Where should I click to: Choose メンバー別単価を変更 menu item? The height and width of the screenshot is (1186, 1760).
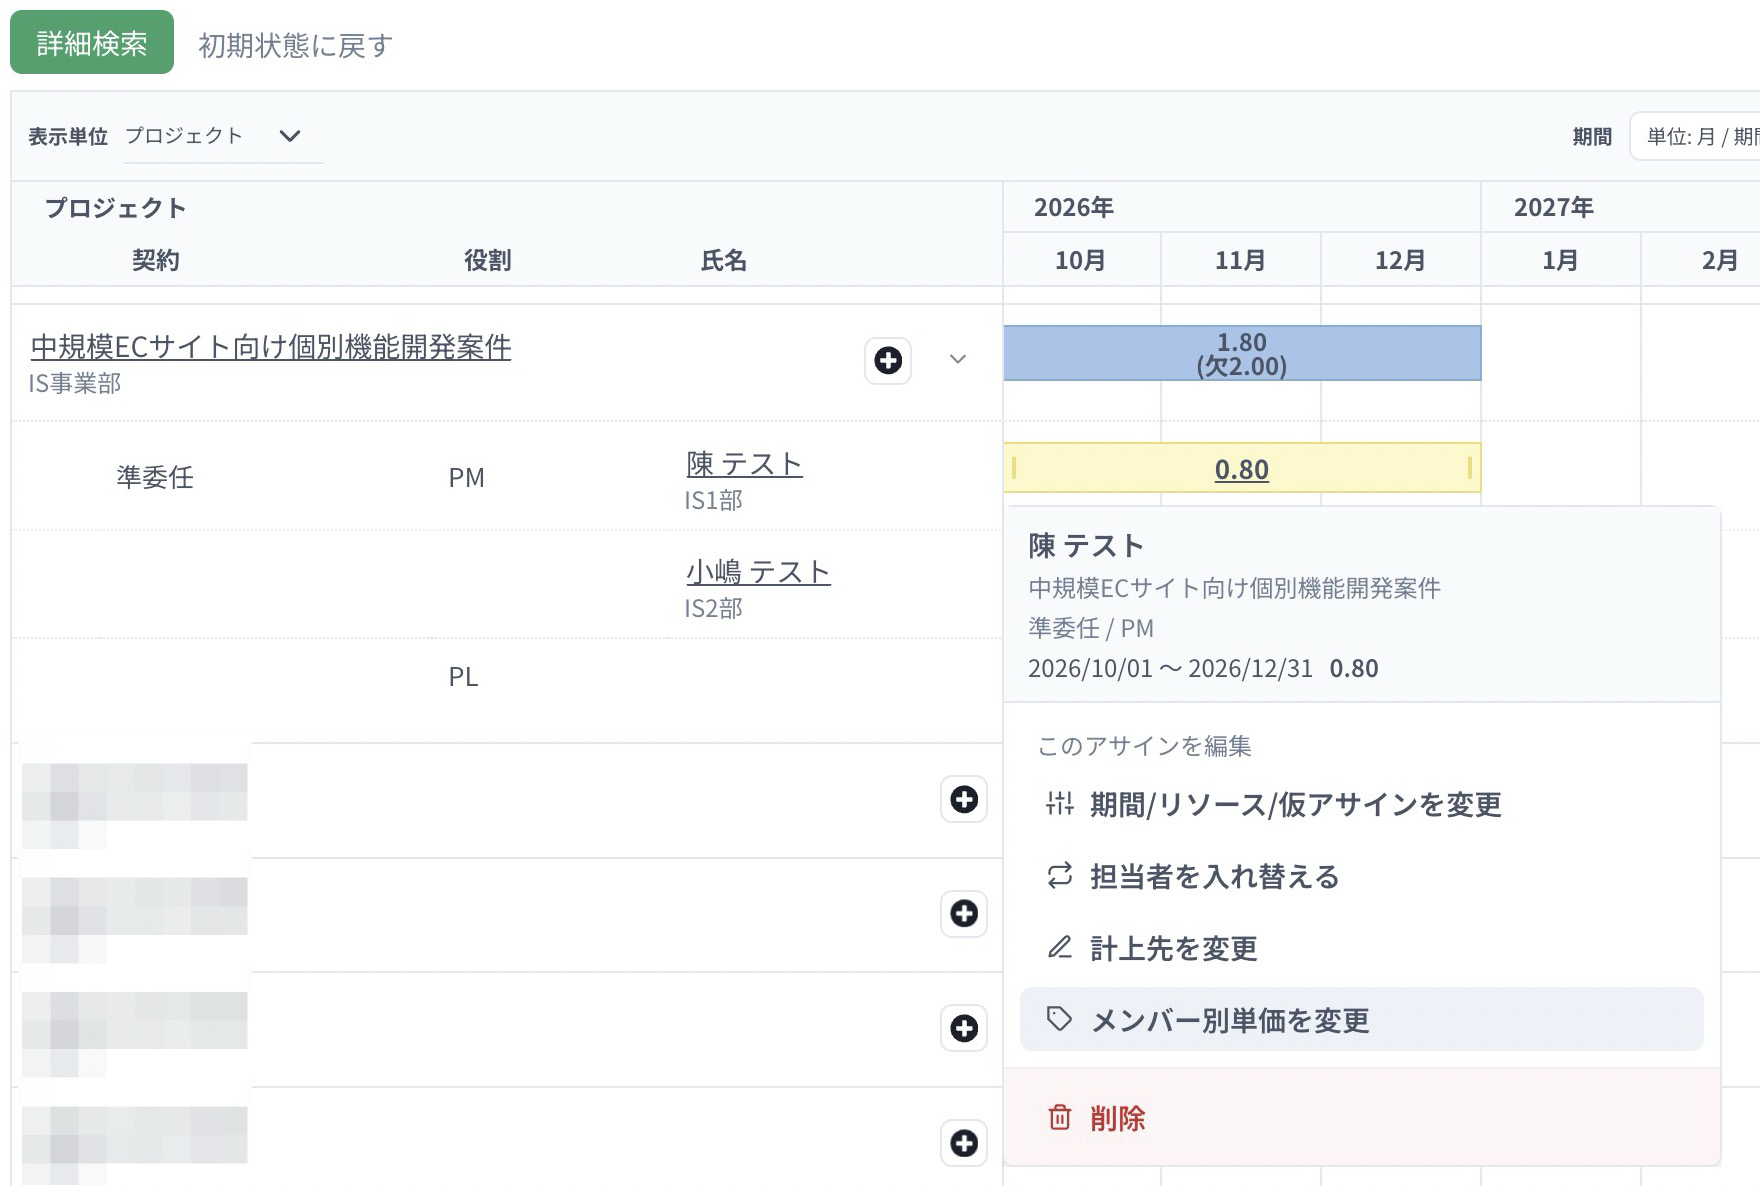pos(1361,1020)
